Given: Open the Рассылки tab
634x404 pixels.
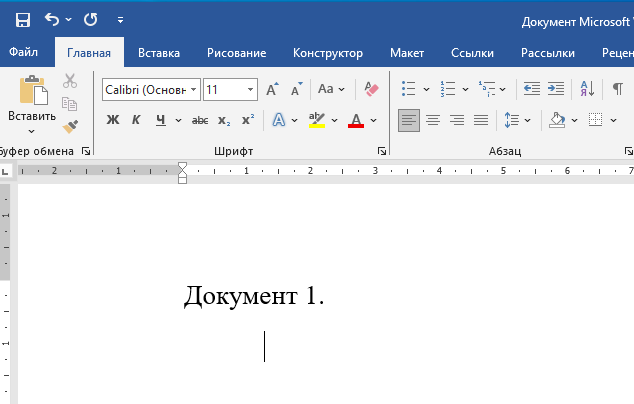Looking at the screenshot, I should coord(547,53).
